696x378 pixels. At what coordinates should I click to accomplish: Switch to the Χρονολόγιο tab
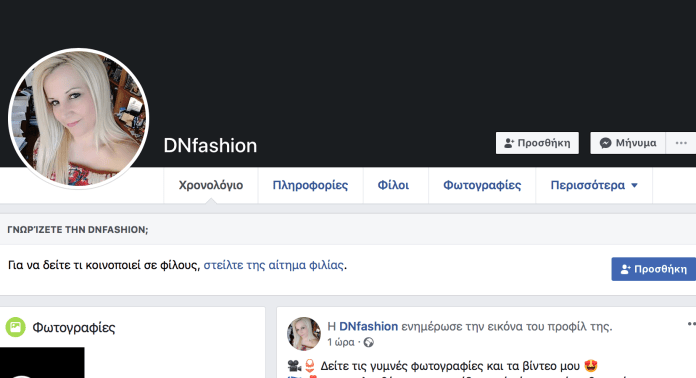(x=211, y=185)
